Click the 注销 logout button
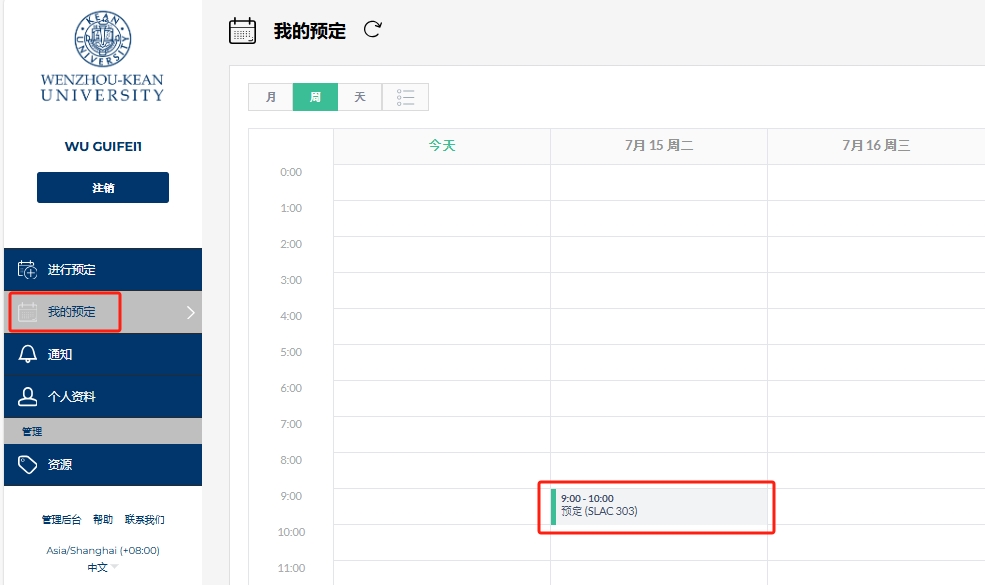 tap(103, 187)
